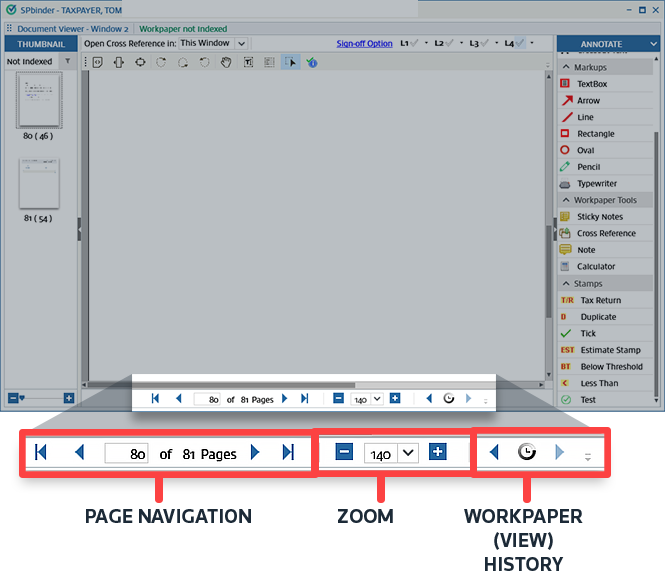
Task: Open the L3 sign-off dropdown arrow
Action: tap(497, 43)
